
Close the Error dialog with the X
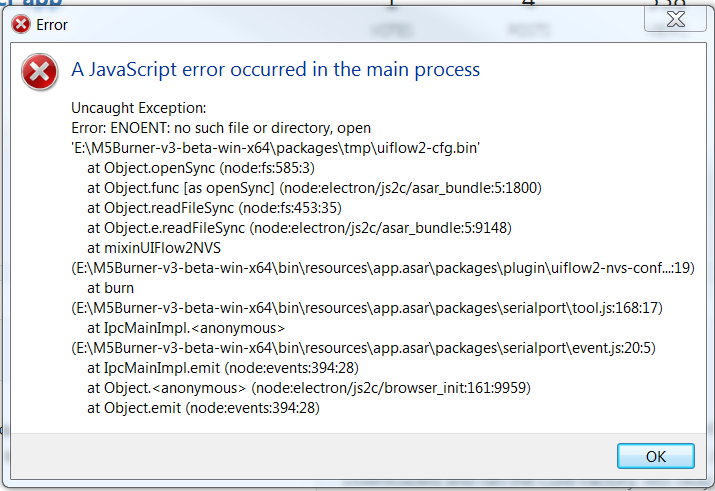(675, 19)
